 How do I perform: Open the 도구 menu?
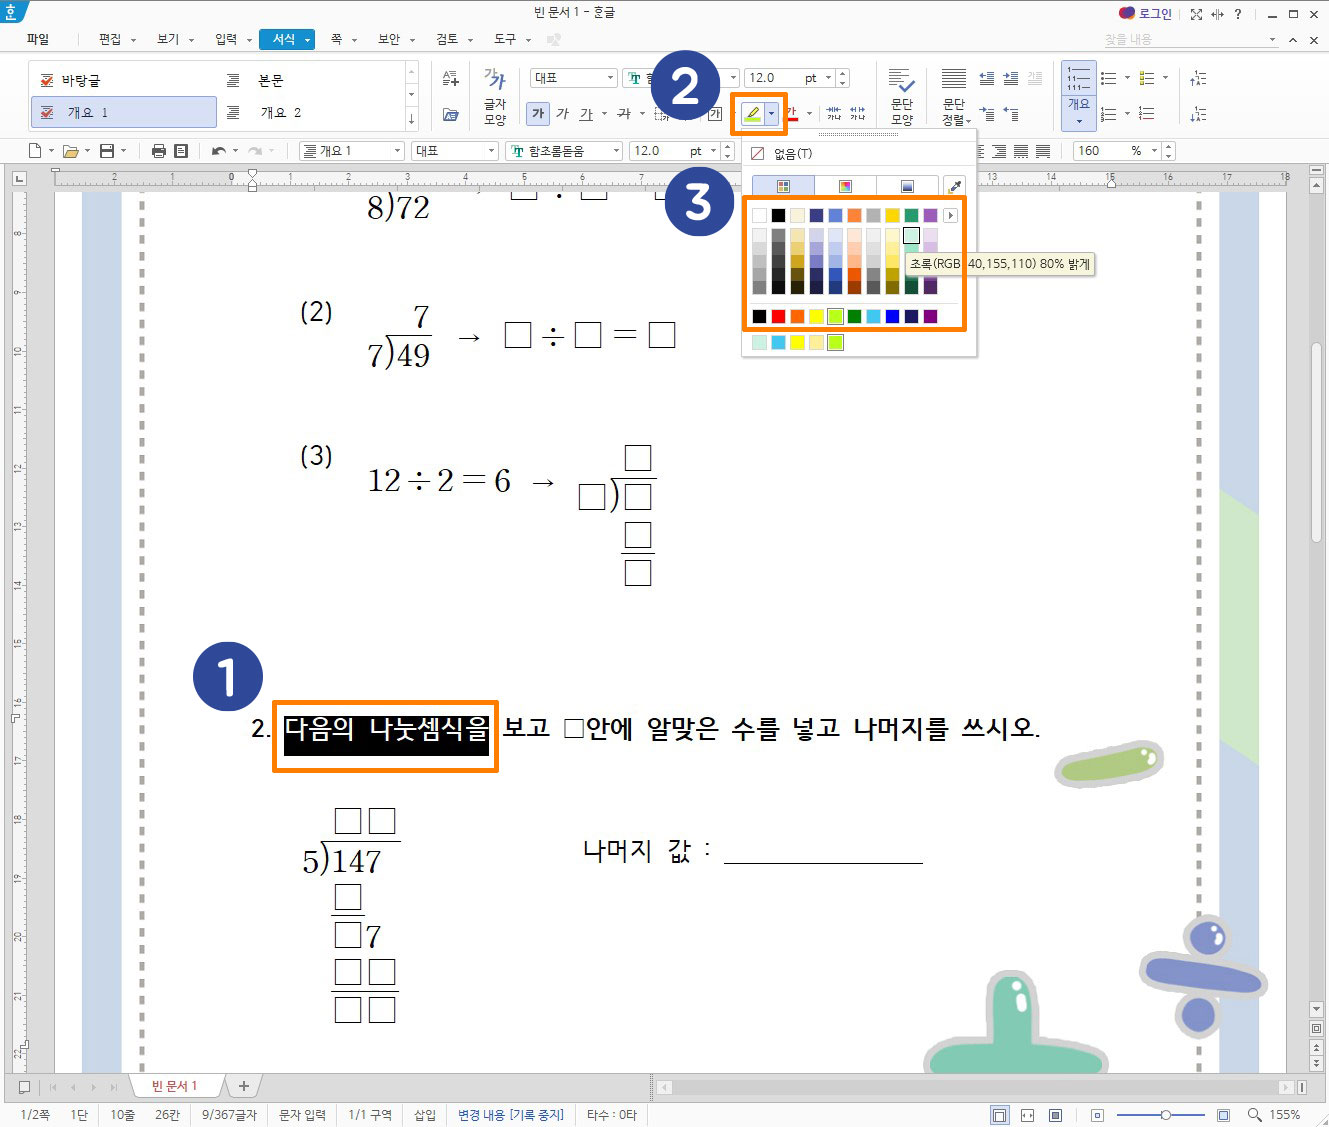[x=505, y=39]
